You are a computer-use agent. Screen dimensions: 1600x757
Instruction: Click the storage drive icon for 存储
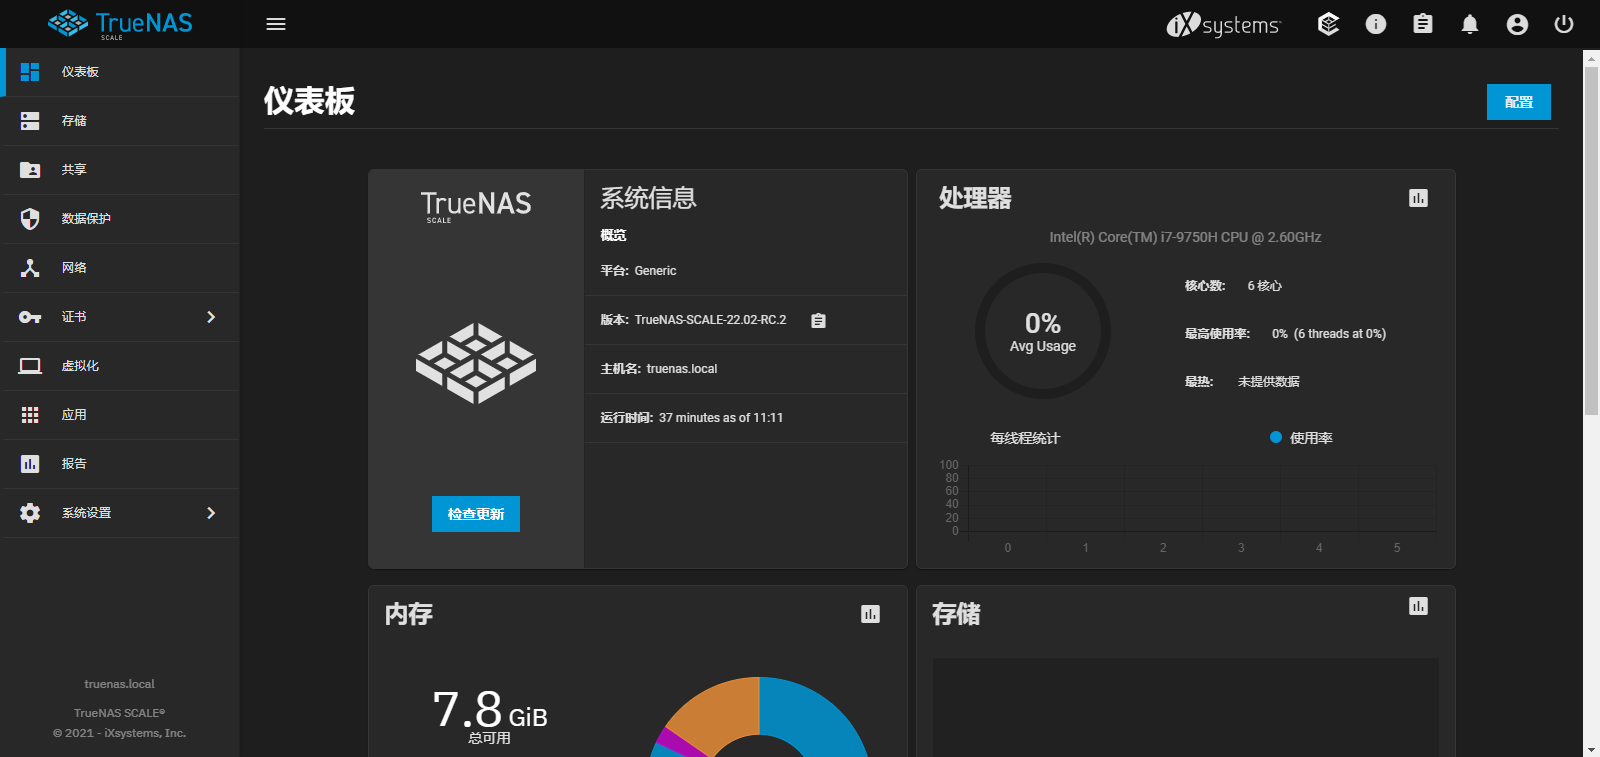30,121
